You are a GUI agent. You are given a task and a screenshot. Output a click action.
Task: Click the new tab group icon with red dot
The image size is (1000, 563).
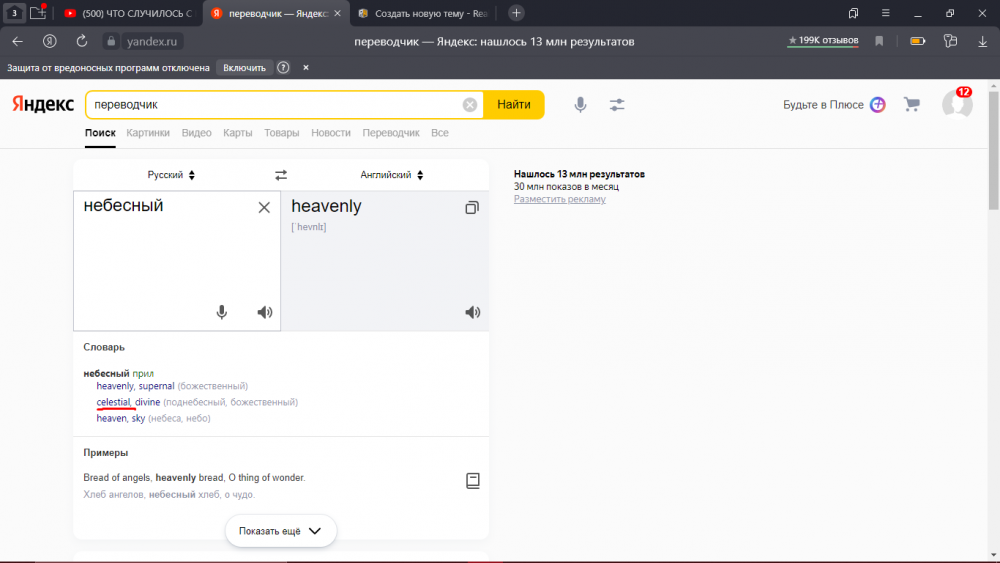coord(38,12)
